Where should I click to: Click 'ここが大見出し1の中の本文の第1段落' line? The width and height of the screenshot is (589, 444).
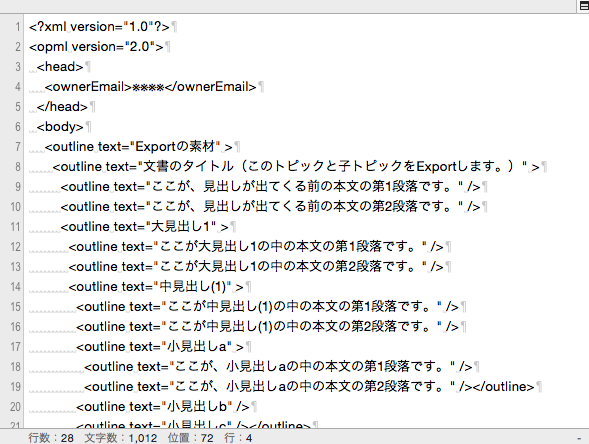point(256,246)
